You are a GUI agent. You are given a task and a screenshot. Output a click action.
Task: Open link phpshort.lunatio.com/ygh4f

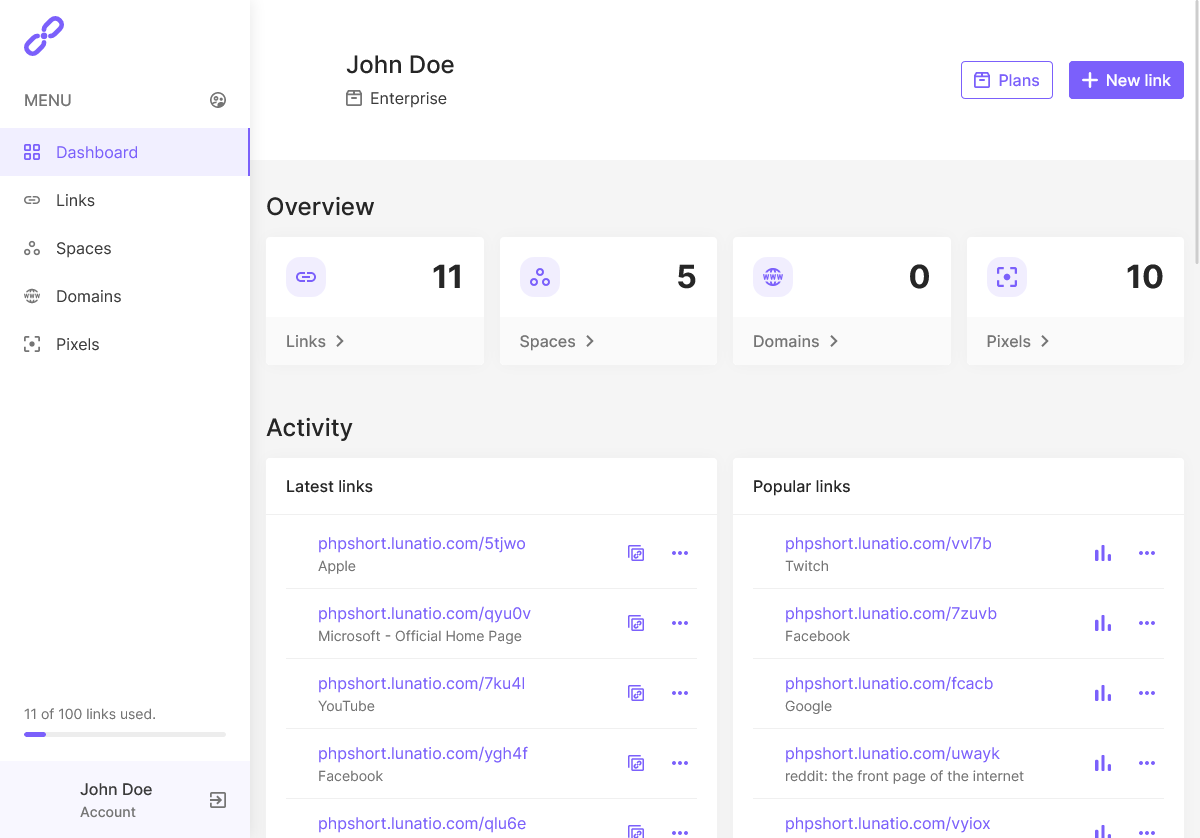click(423, 753)
